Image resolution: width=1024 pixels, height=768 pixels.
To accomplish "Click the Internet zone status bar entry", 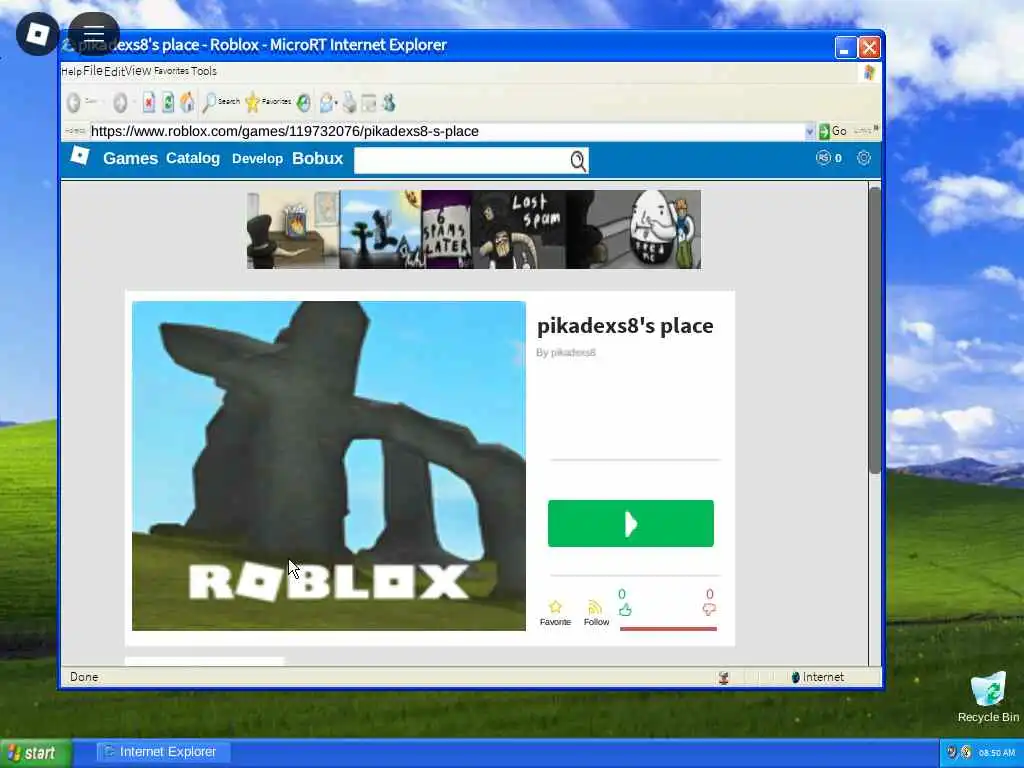I will (817, 677).
